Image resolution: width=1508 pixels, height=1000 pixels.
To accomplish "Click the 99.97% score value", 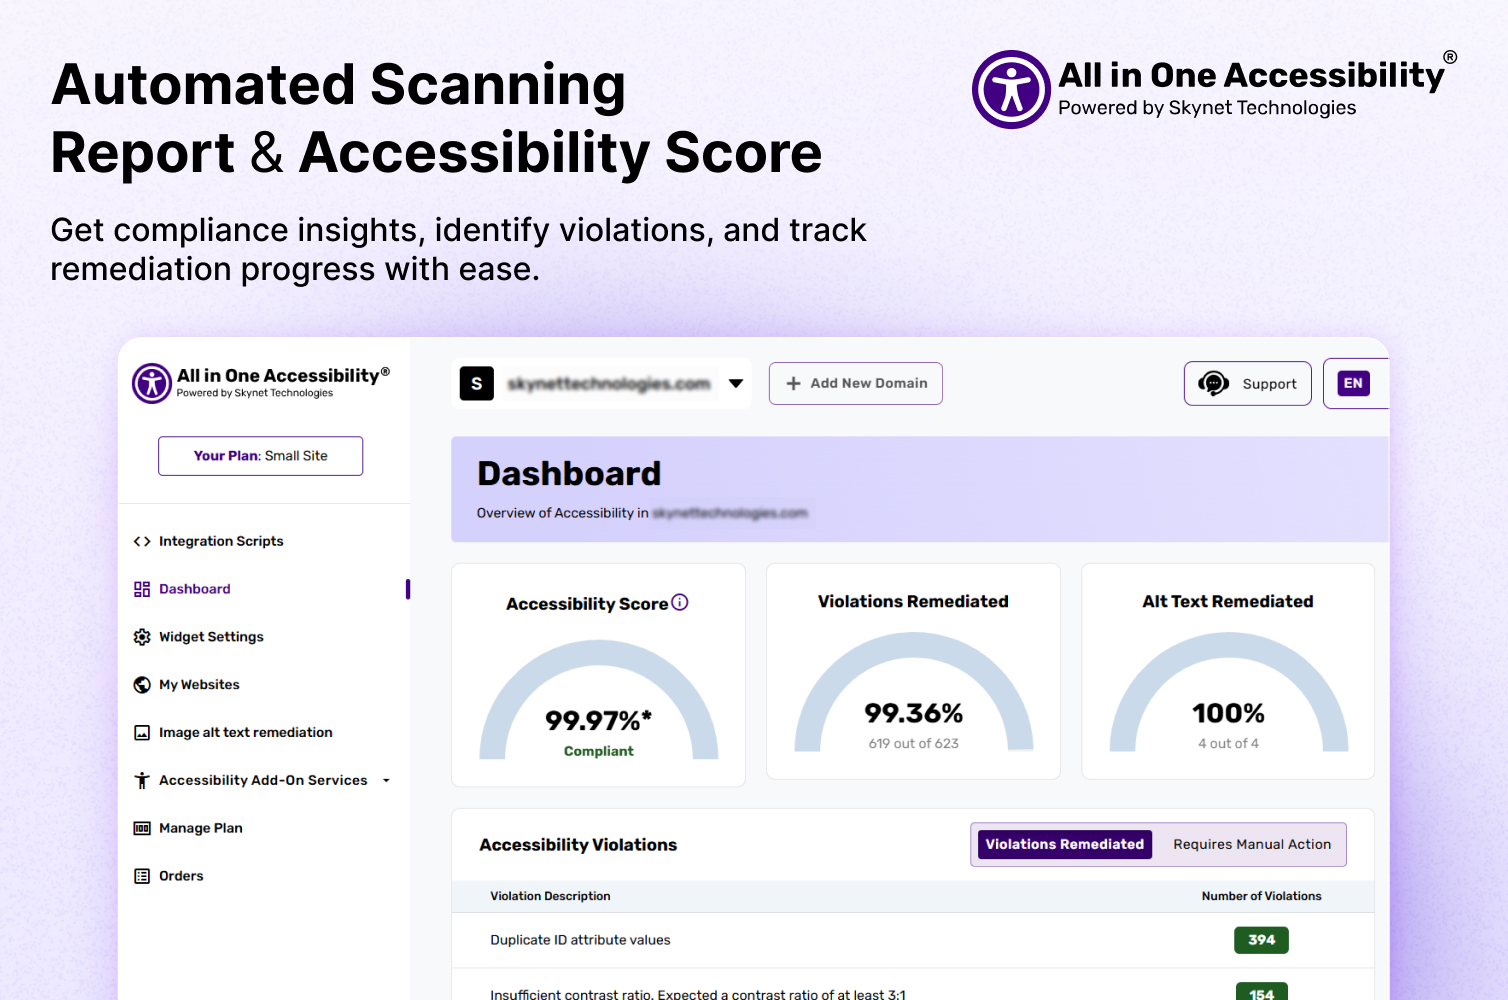I will pyautogui.click(x=598, y=720).
